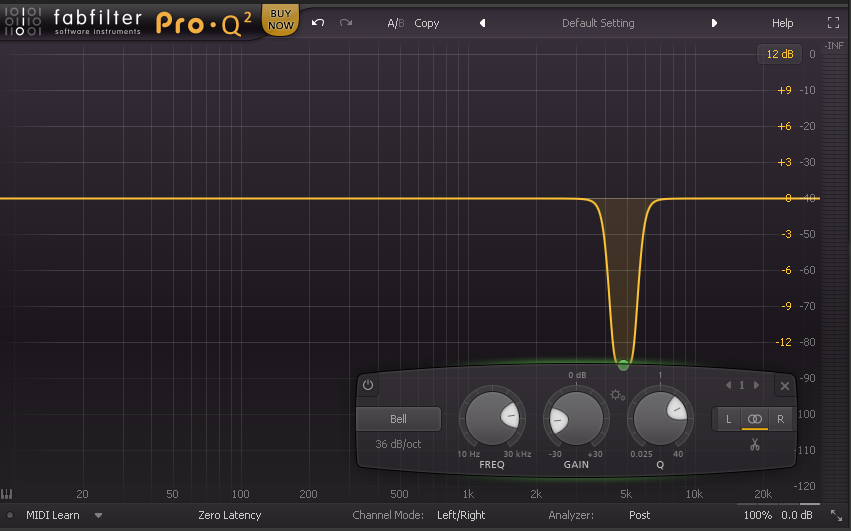This screenshot has height=531, width=851.
Task: Go to the next preset arrow
Action: click(714, 23)
